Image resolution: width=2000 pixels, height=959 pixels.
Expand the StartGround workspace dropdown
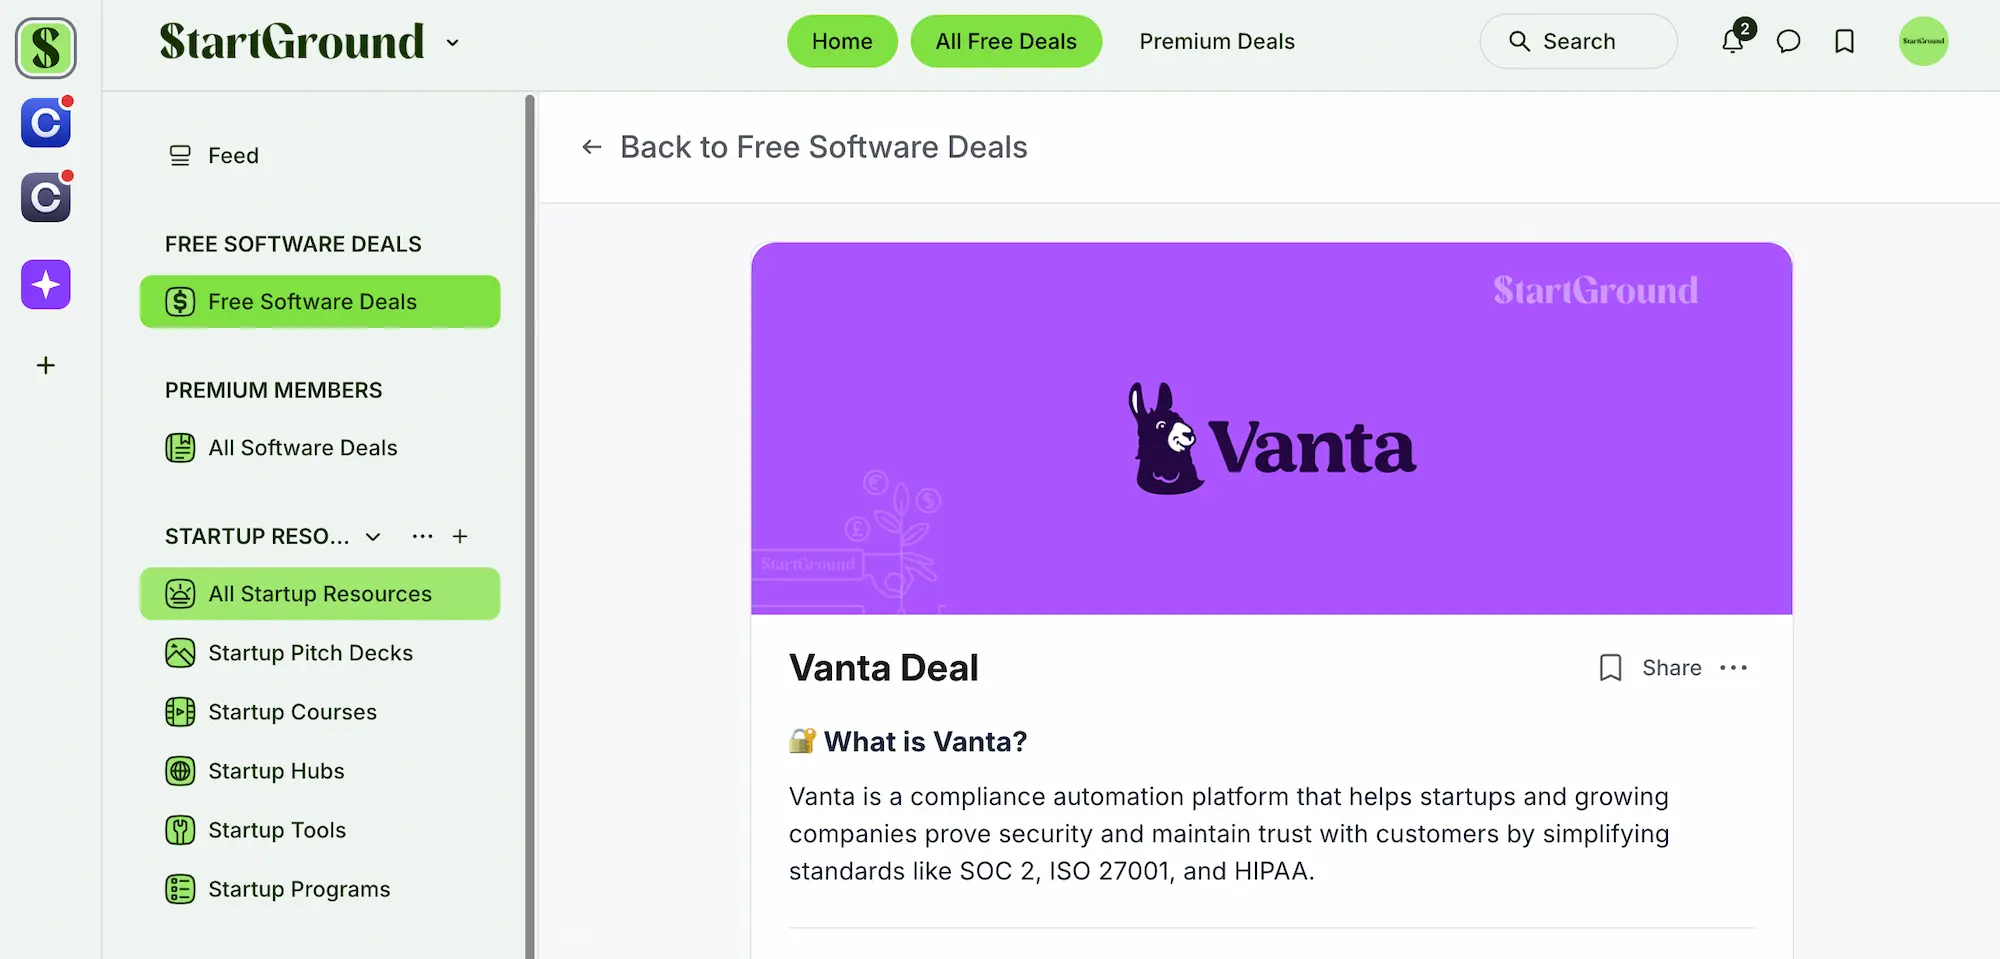[452, 42]
